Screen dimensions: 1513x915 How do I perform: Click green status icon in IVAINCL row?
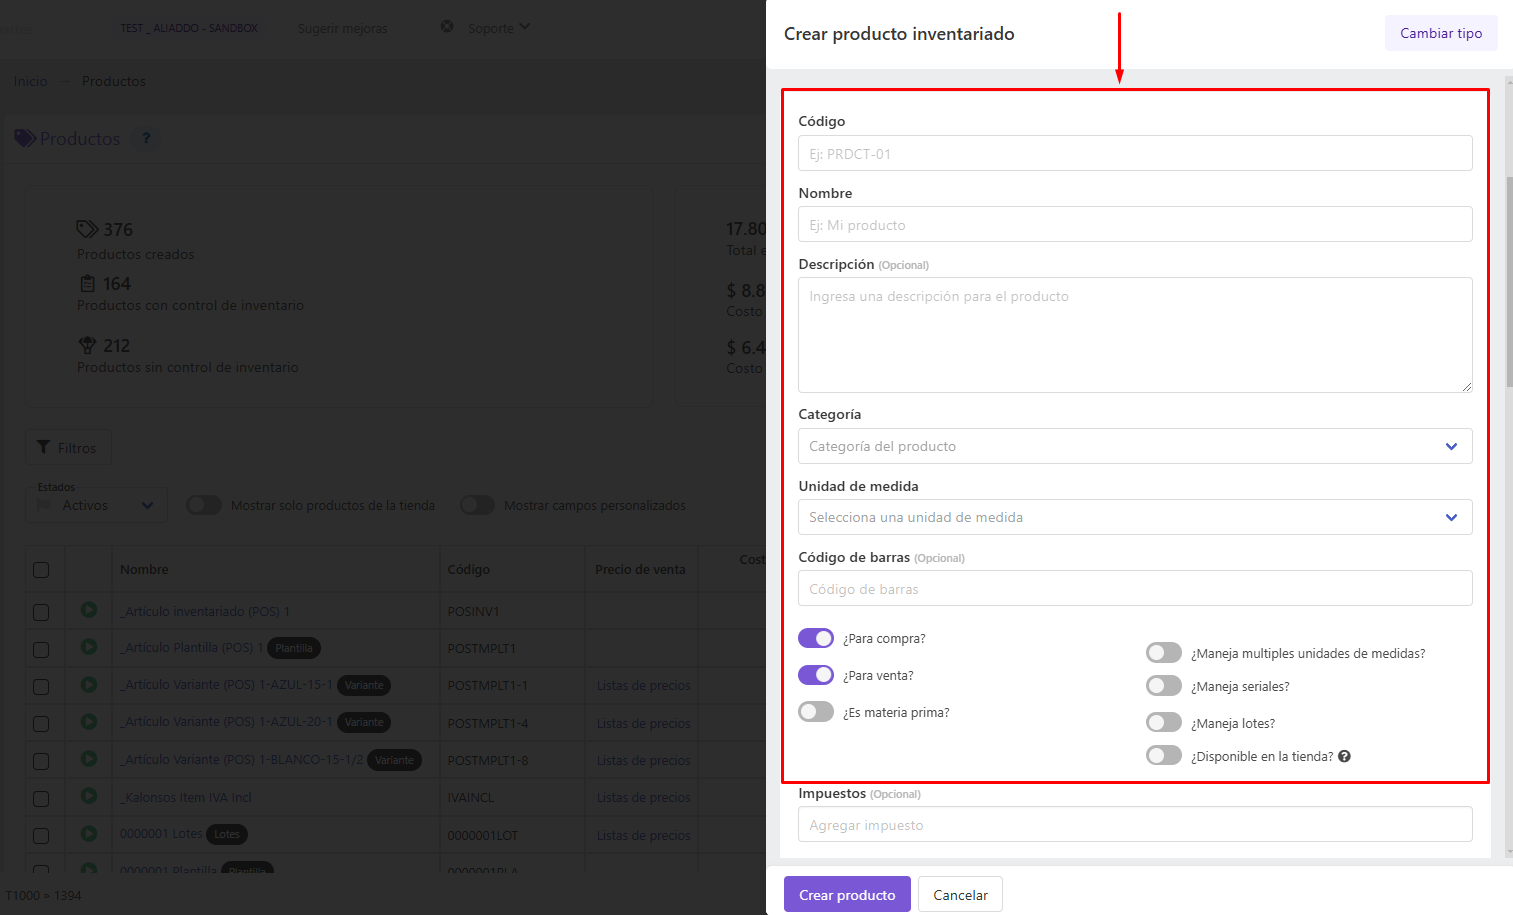click(x=89, y=796)
